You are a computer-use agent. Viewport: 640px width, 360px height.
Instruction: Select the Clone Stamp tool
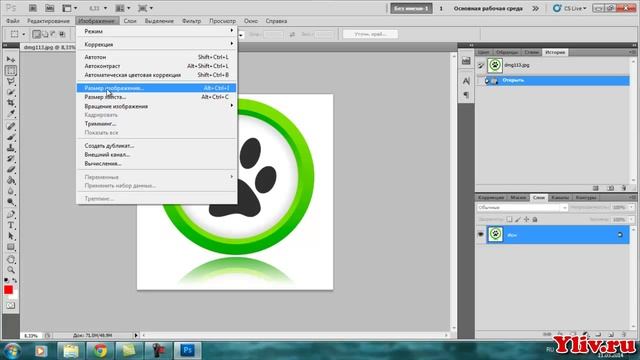[11, 148]
